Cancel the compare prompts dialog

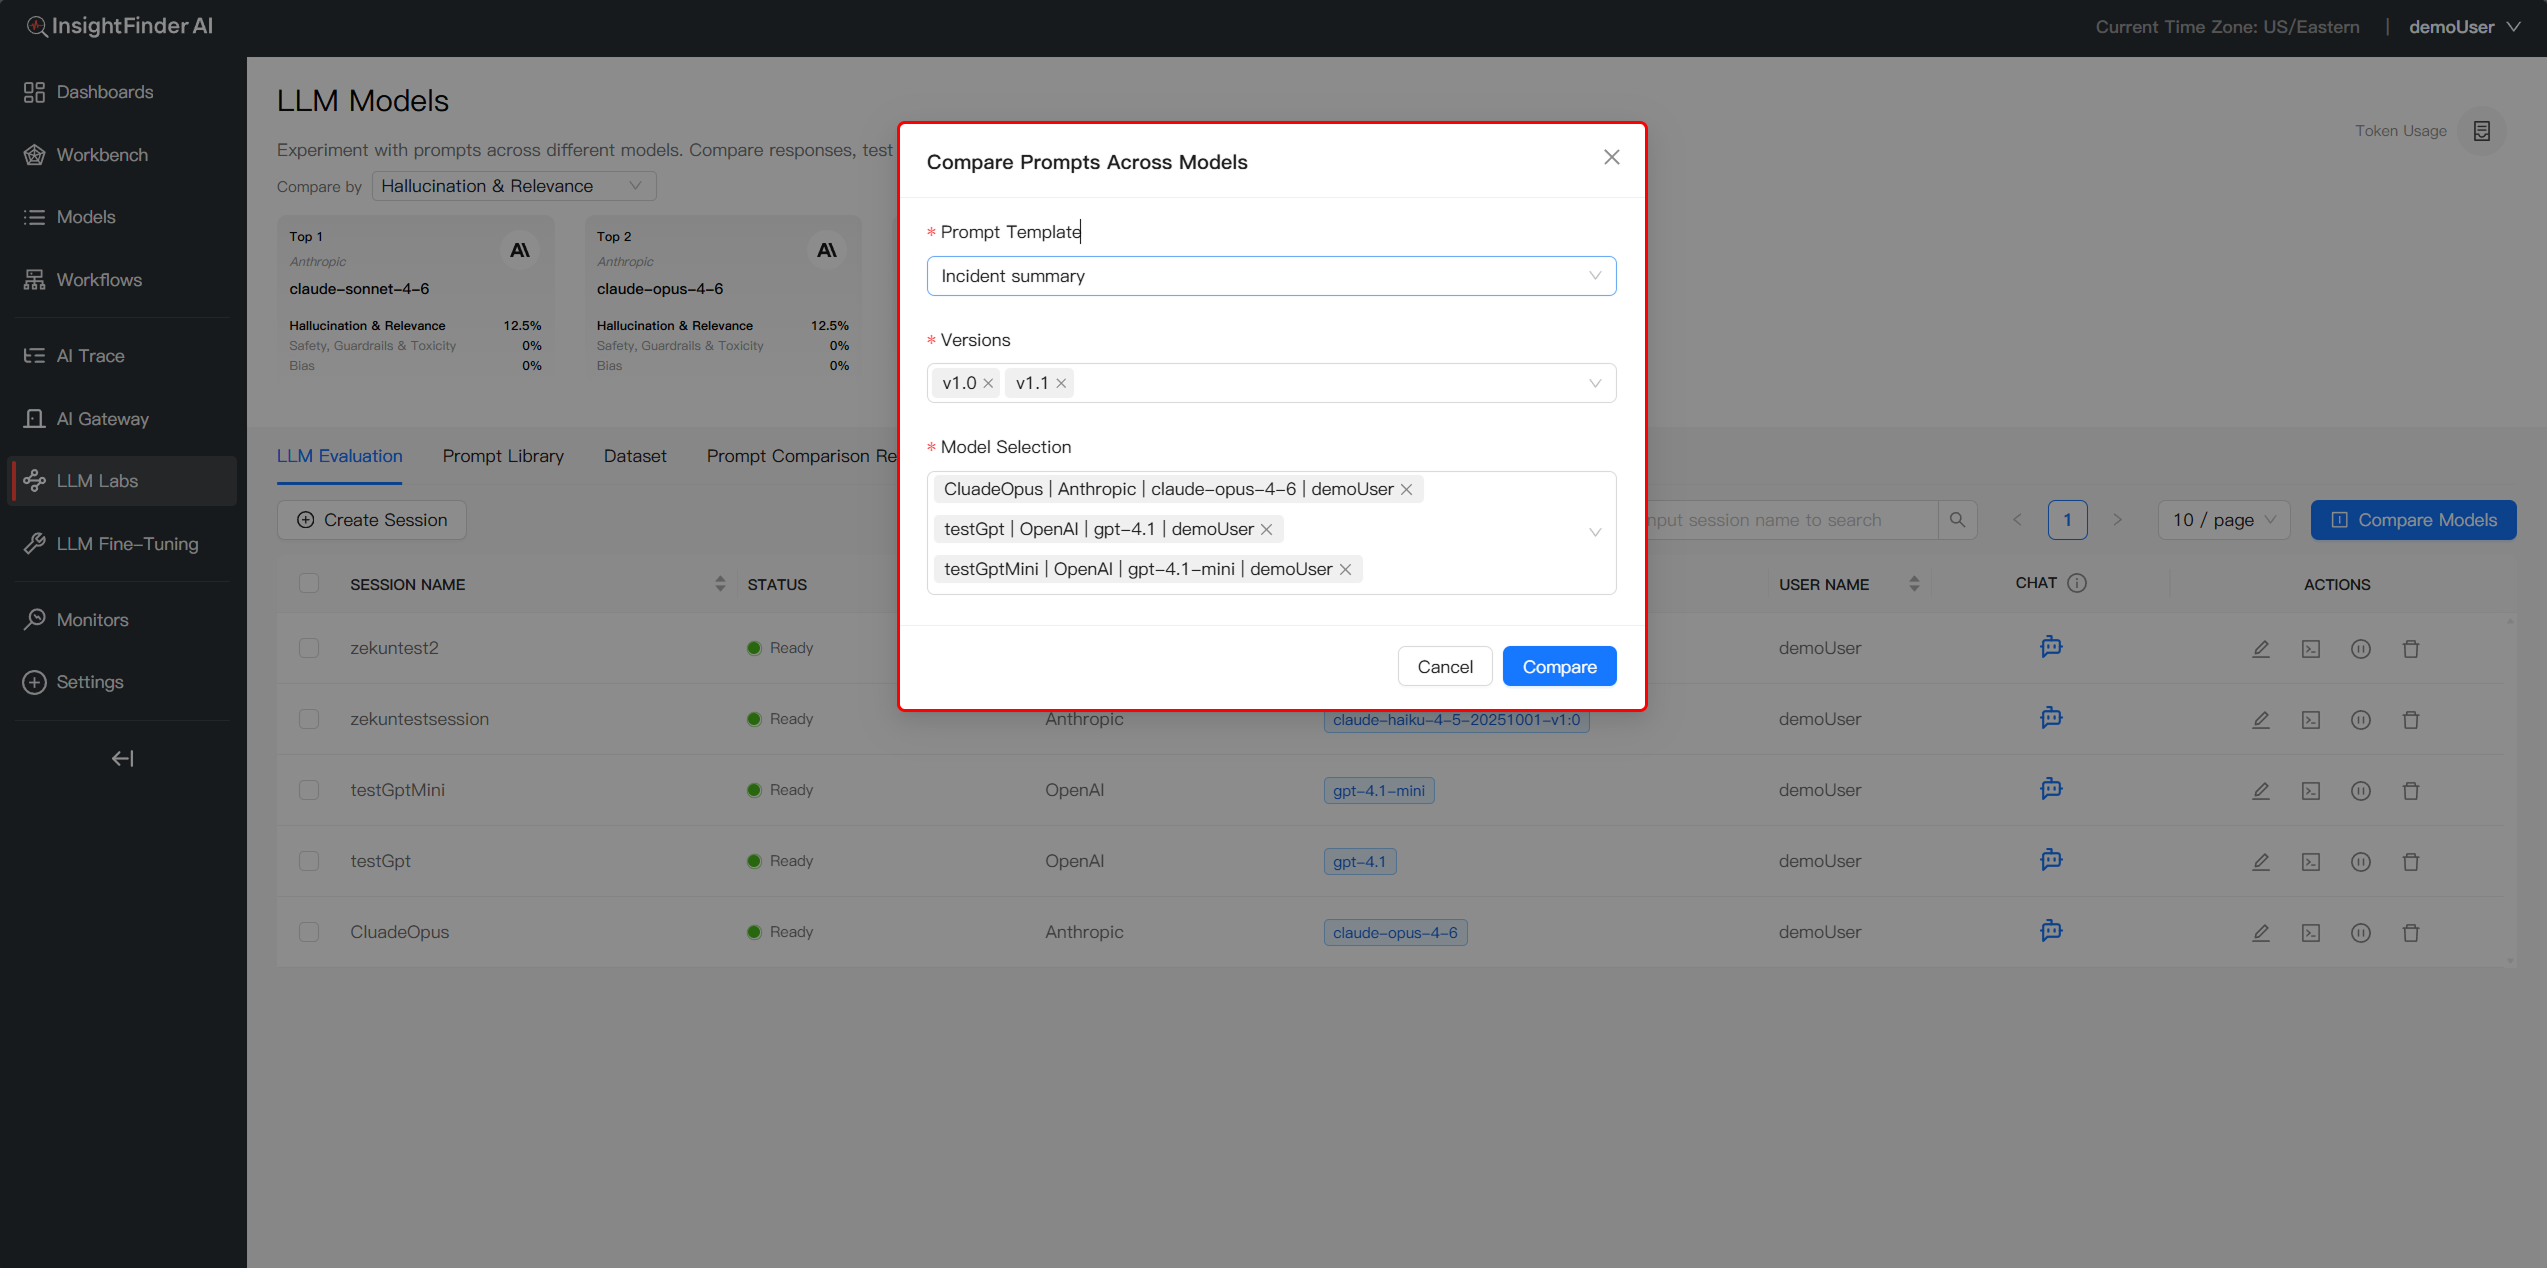point(1444,667)
